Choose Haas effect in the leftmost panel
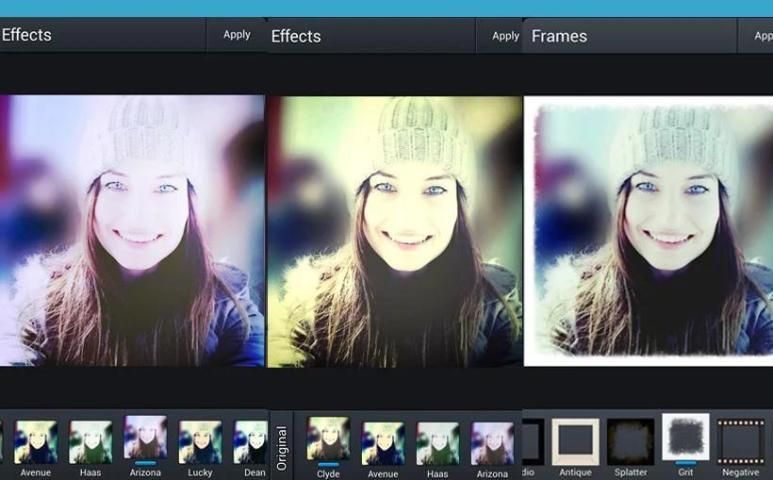 90,441
